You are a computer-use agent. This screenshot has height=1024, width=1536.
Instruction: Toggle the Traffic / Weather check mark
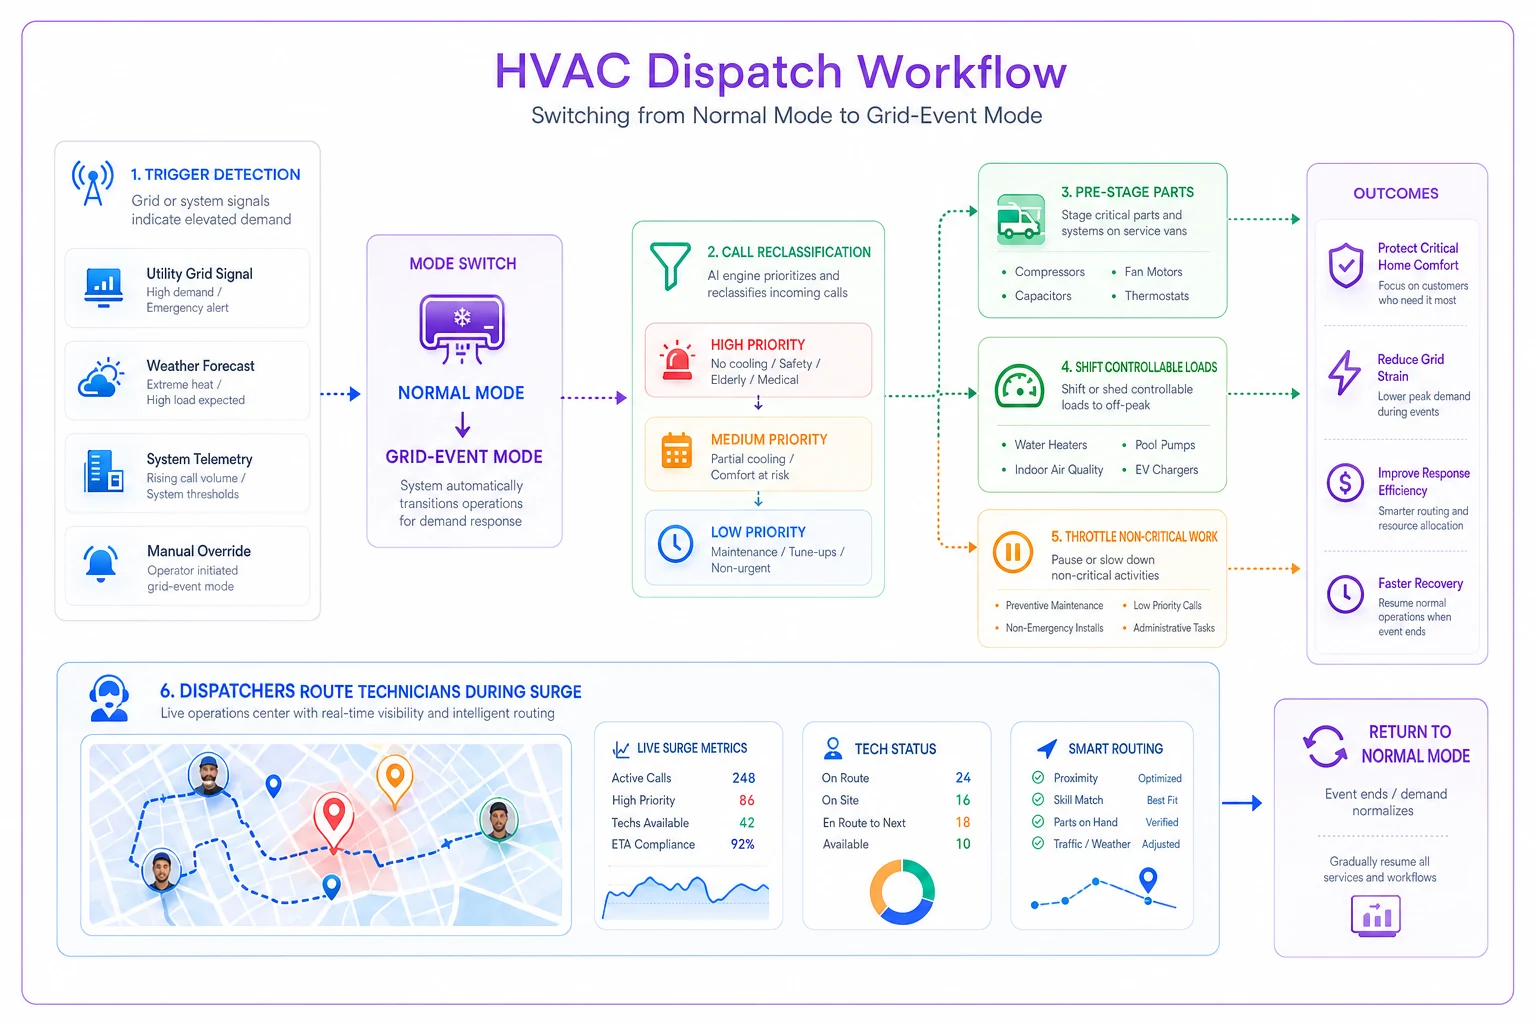coord(1038,844)
